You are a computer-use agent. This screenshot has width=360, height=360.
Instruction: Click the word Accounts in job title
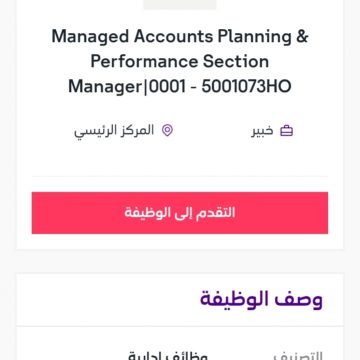(x=173, y=36)
